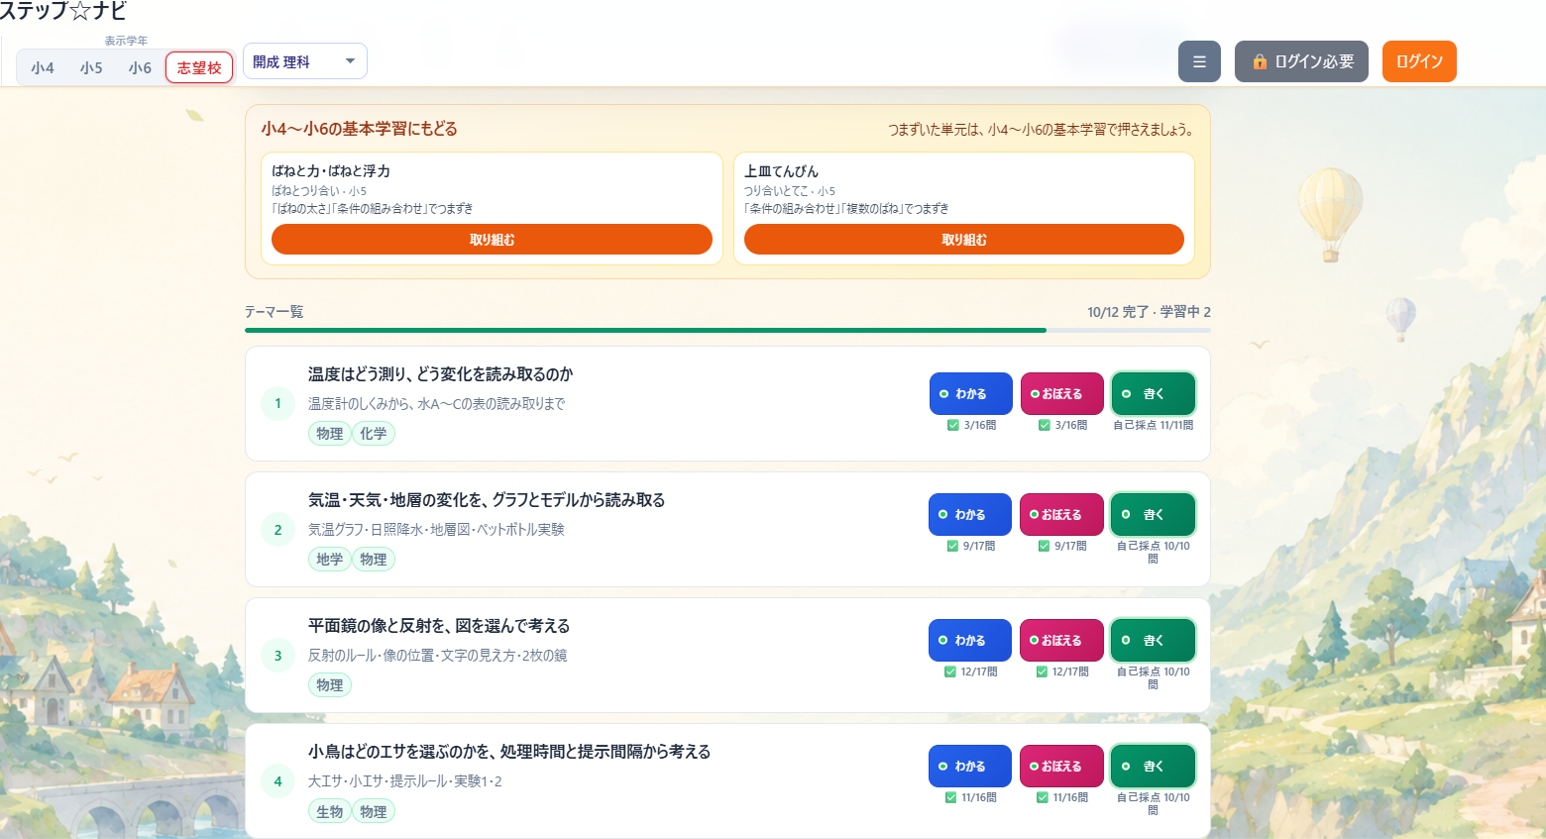This screenshot has height=839, width=1546.
Task: Click the 9/17問 checkmark under theme 2 わかる
Action: tap(952, 546)
